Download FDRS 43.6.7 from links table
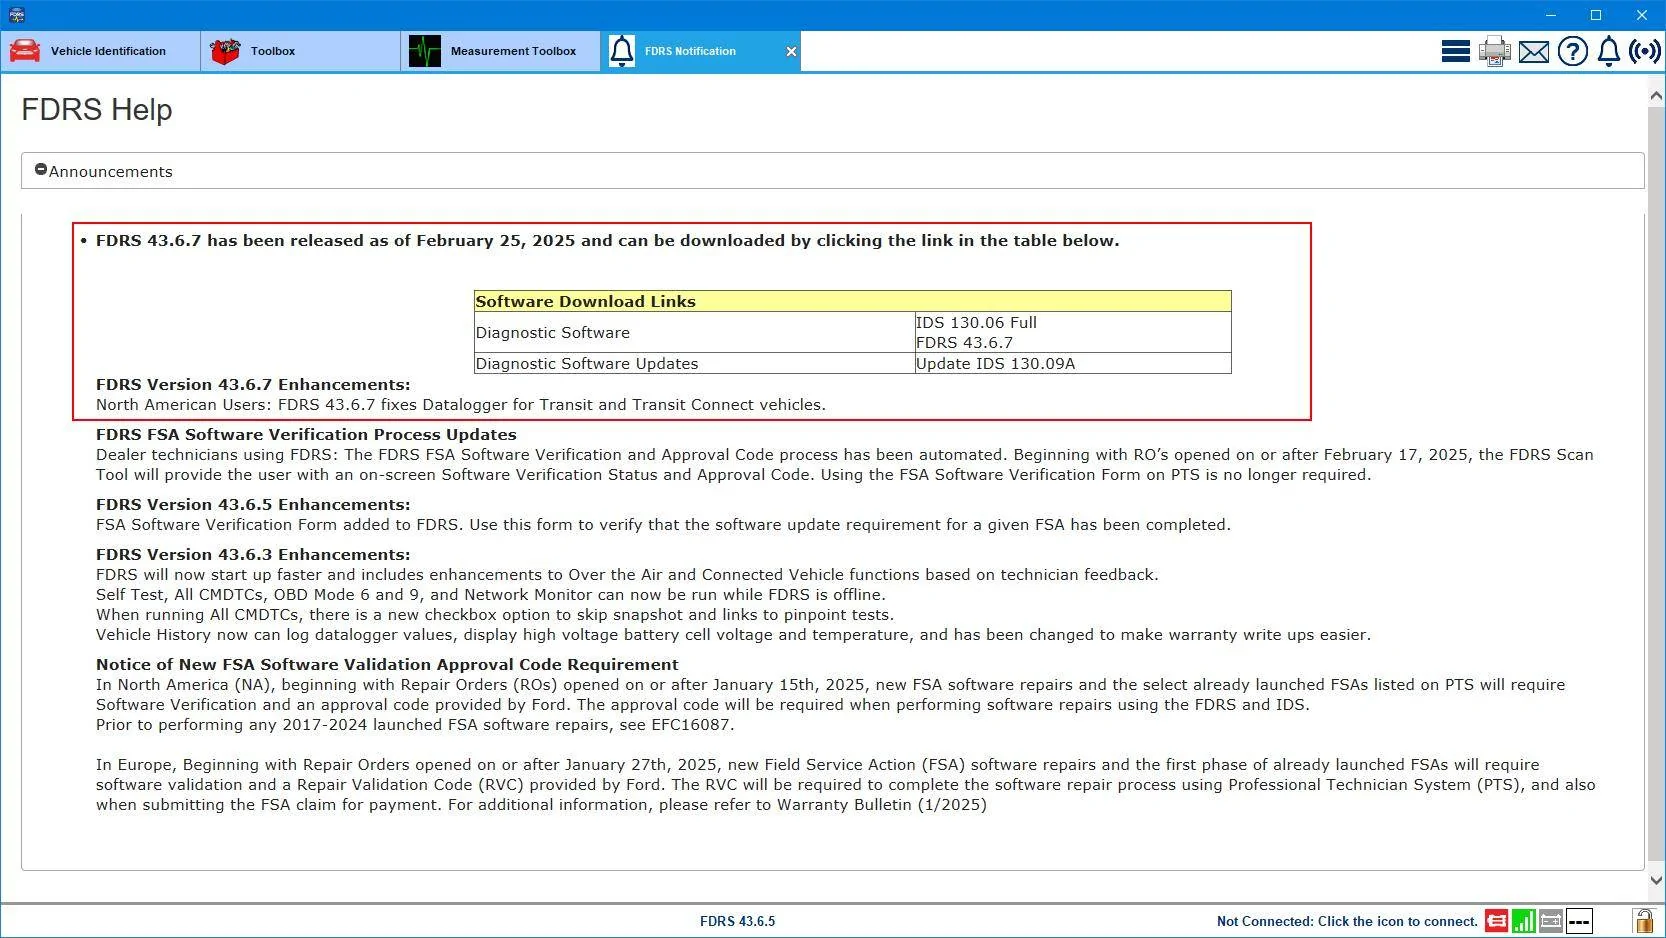1666x938 pixels. [964, 343]
